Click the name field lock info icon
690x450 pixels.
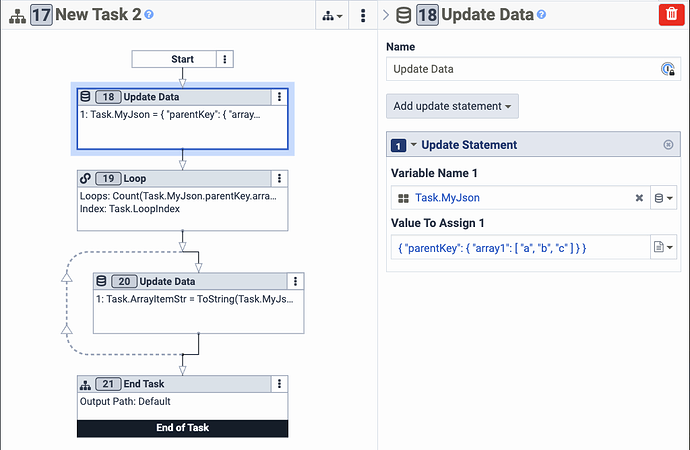point(668,69)
